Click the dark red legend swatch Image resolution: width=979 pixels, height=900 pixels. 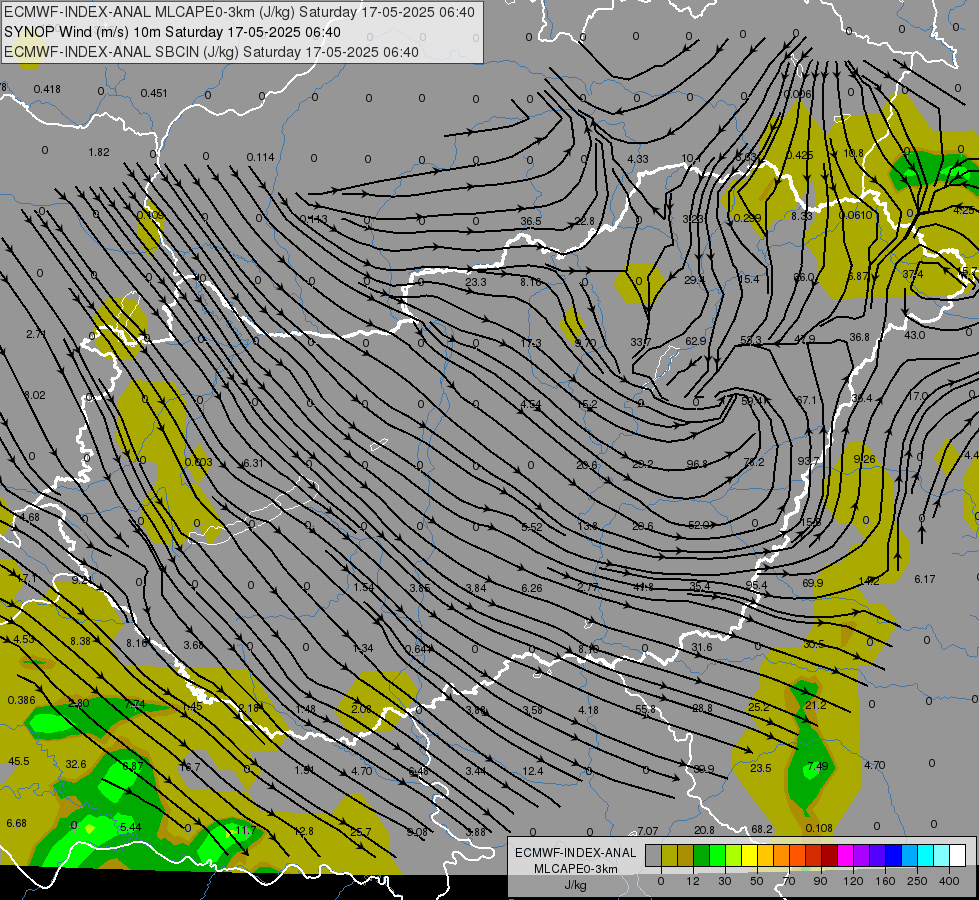830,855
